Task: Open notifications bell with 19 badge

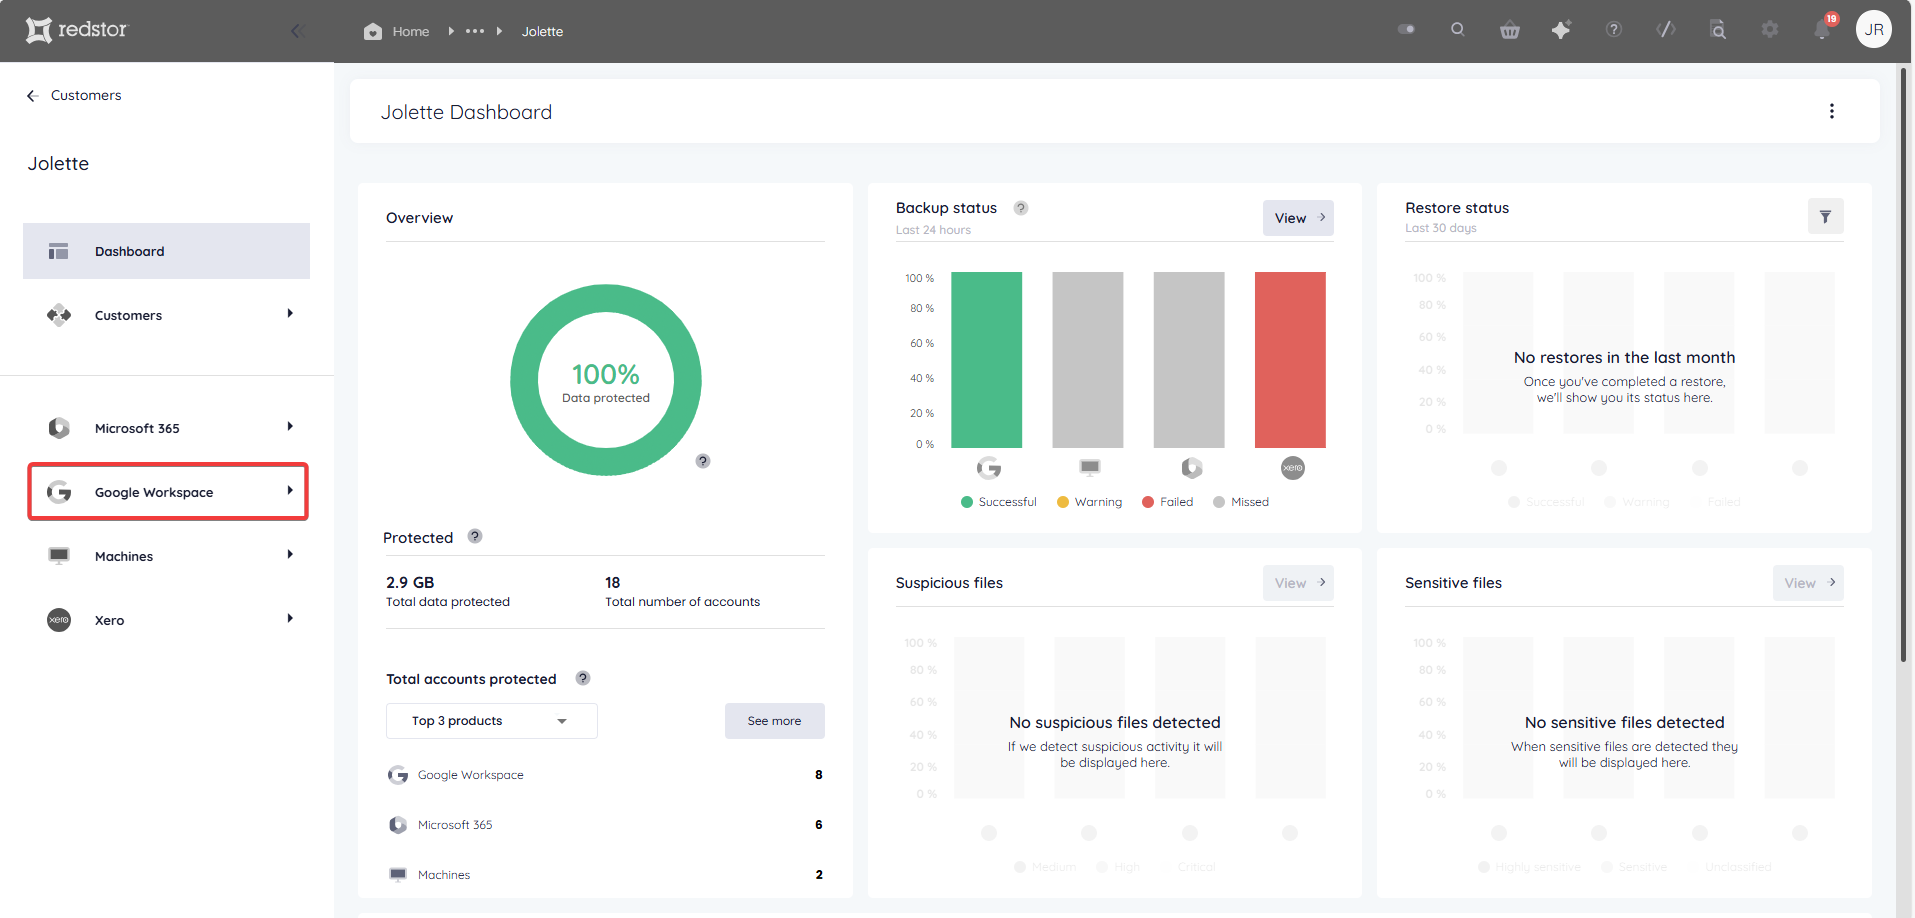Action: pos(1823,29)
